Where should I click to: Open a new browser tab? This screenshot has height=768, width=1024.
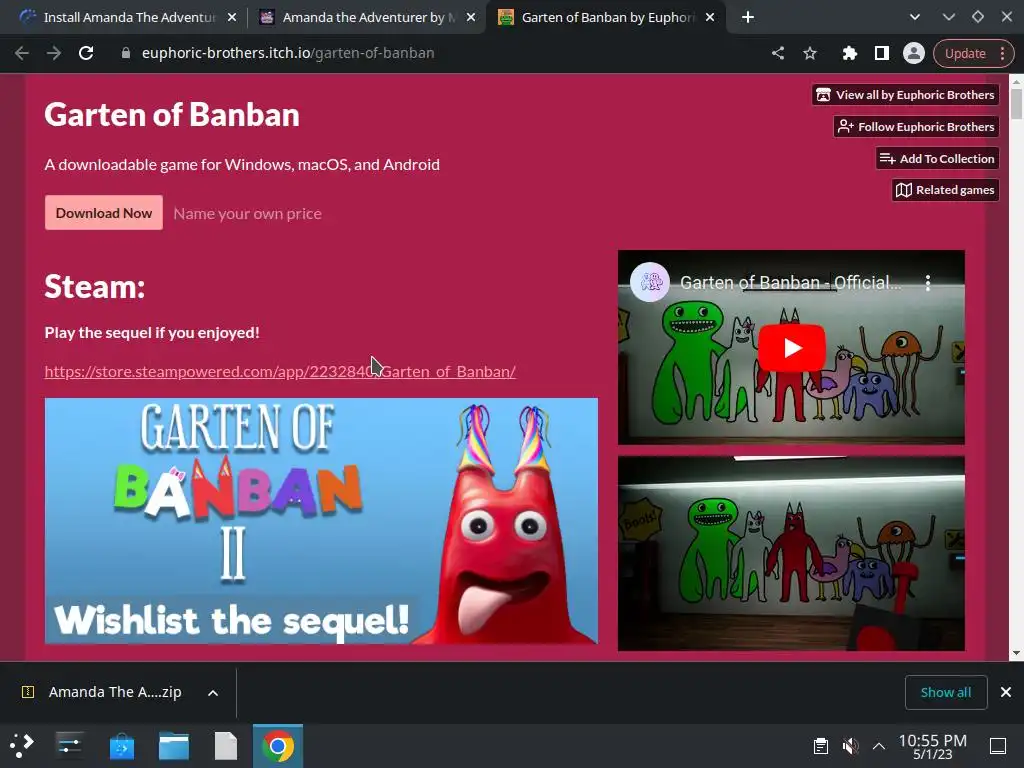click(748, 17)
